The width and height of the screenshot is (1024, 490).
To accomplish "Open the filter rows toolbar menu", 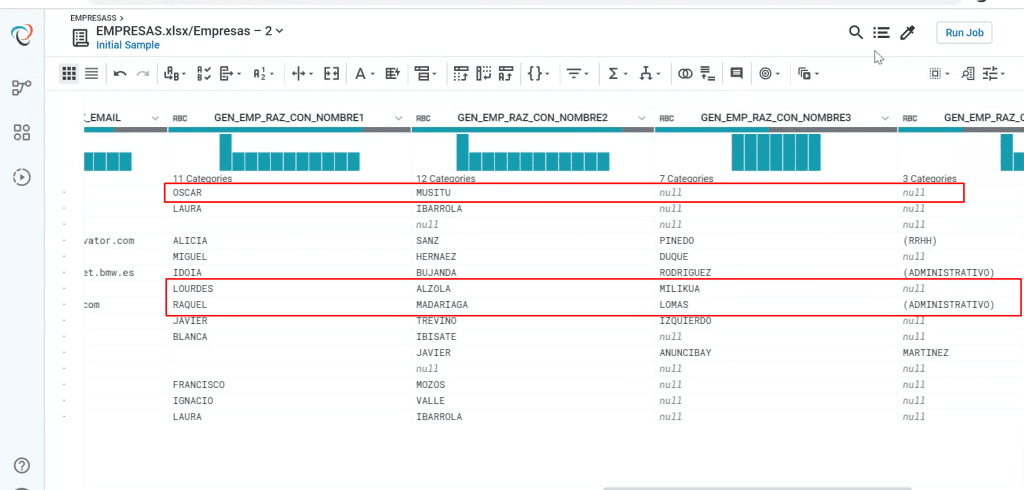I will pos(577,74).
